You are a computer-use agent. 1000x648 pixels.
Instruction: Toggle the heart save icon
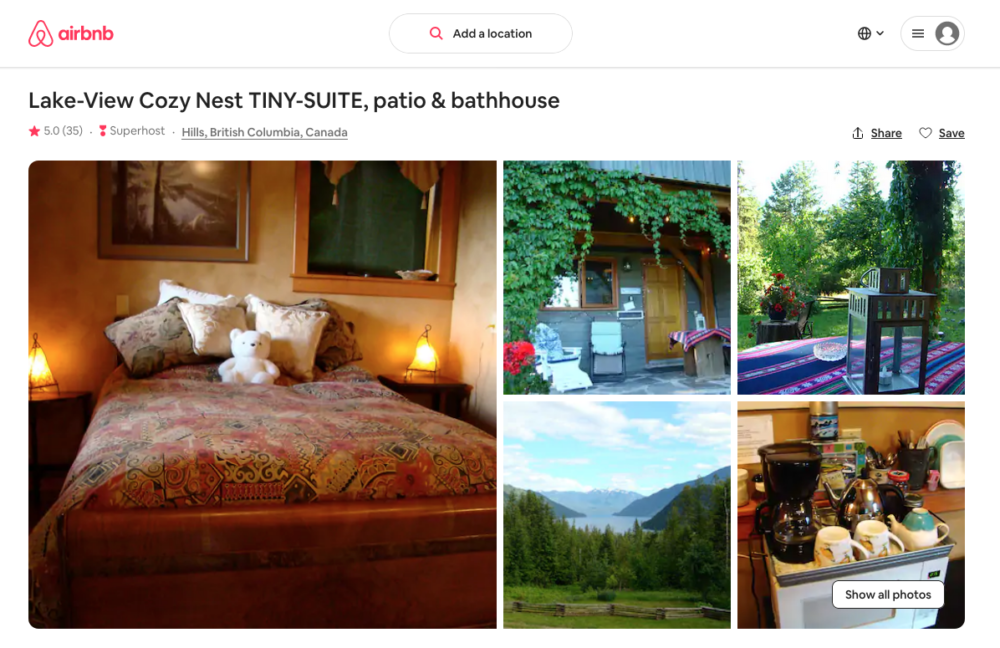[x=925, y=133]
